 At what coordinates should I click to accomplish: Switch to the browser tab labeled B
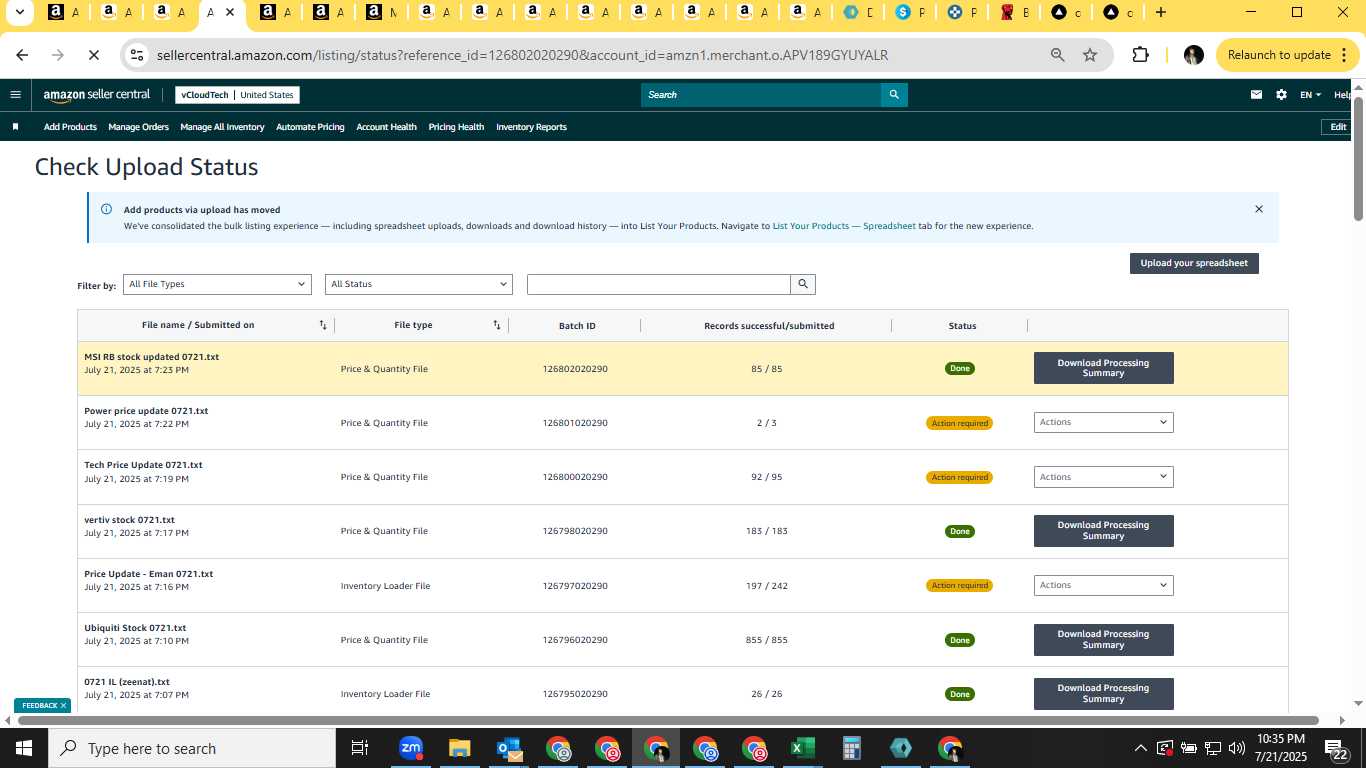click(1015, 12)
